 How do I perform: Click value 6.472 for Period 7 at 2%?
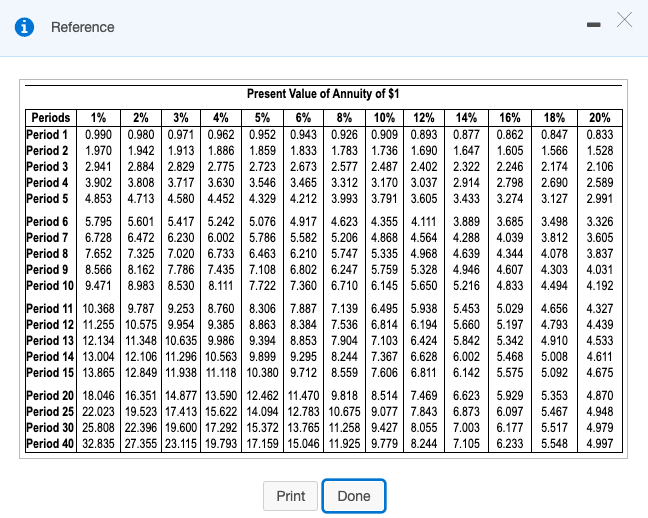pyautogui.click(x=141, y=238)
